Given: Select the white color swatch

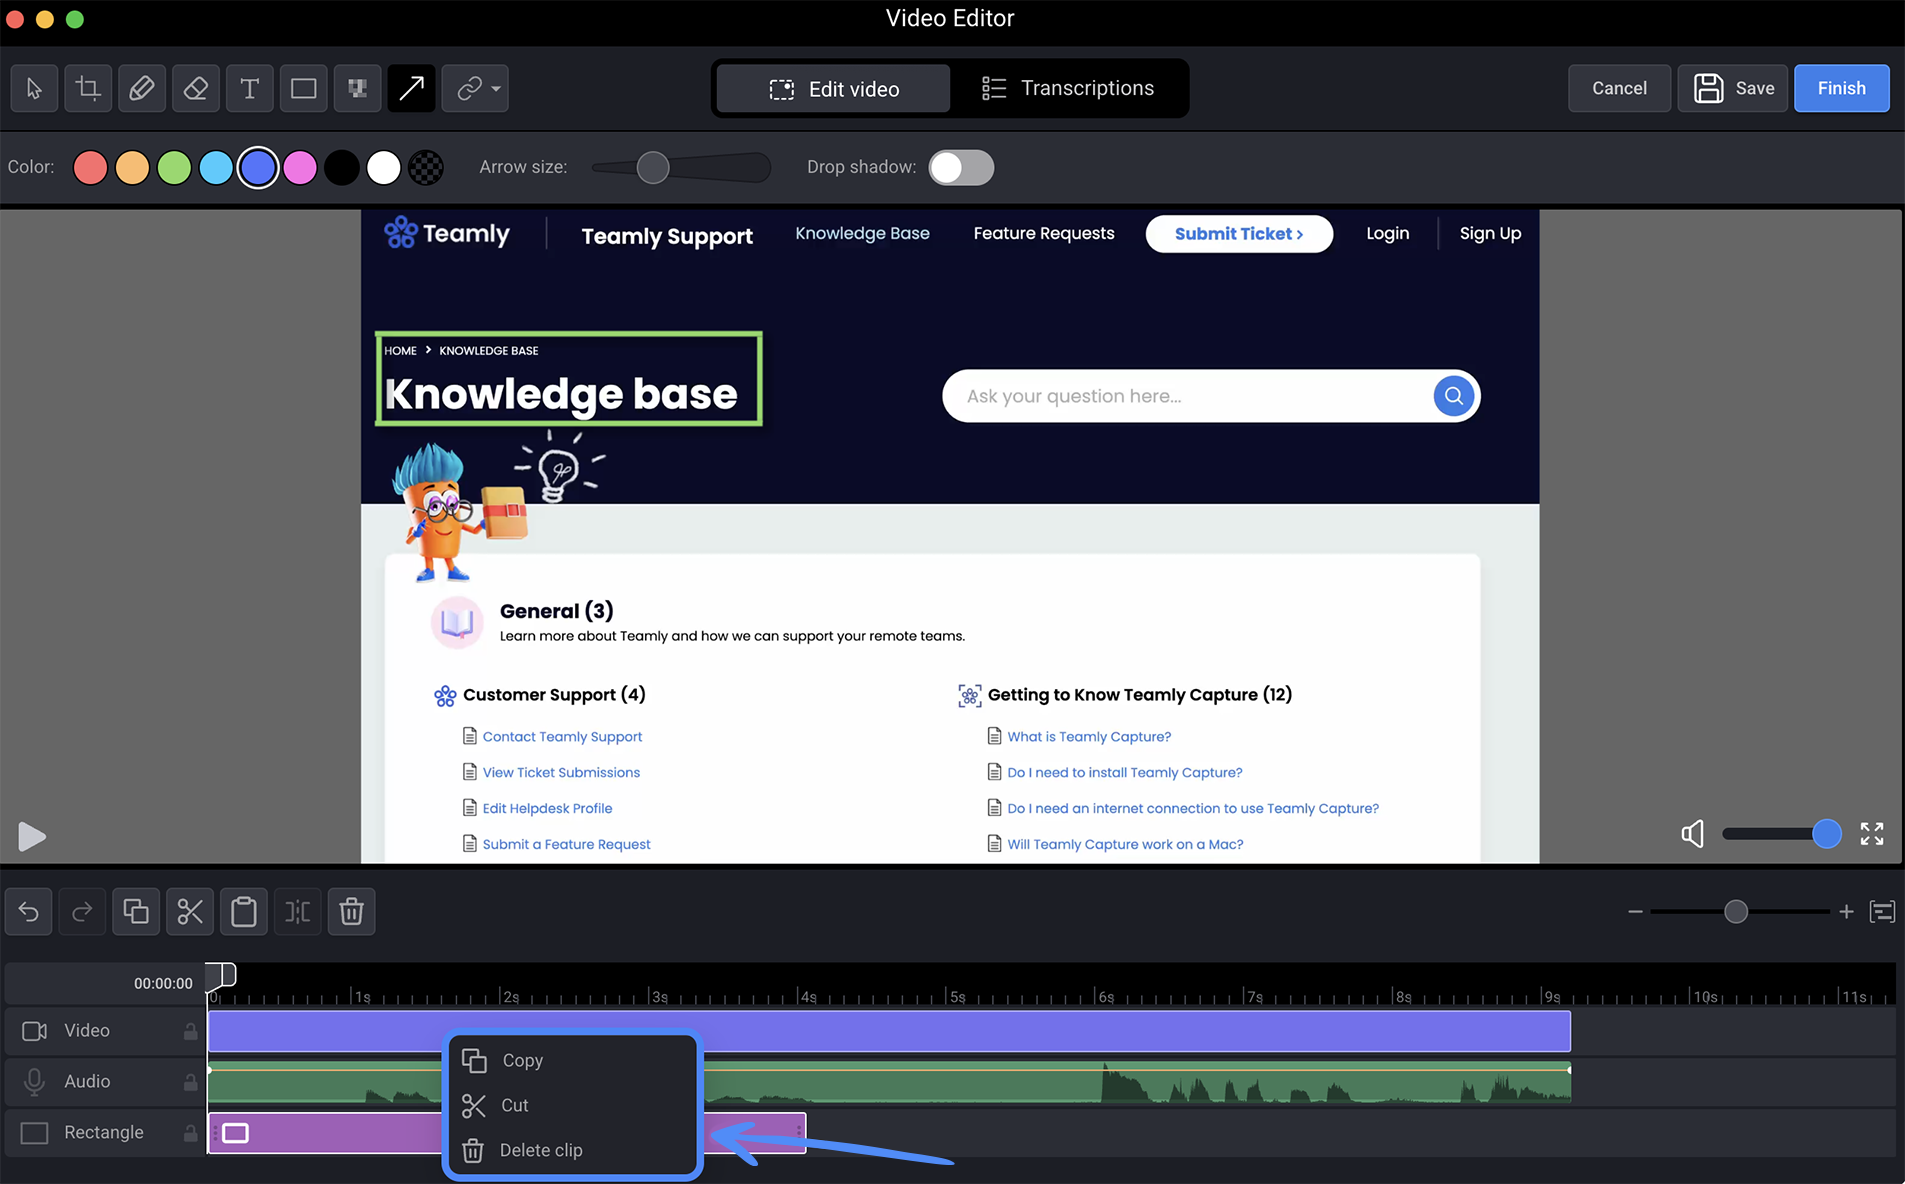Looking at the screenshot, I should (x=384, y=168).
